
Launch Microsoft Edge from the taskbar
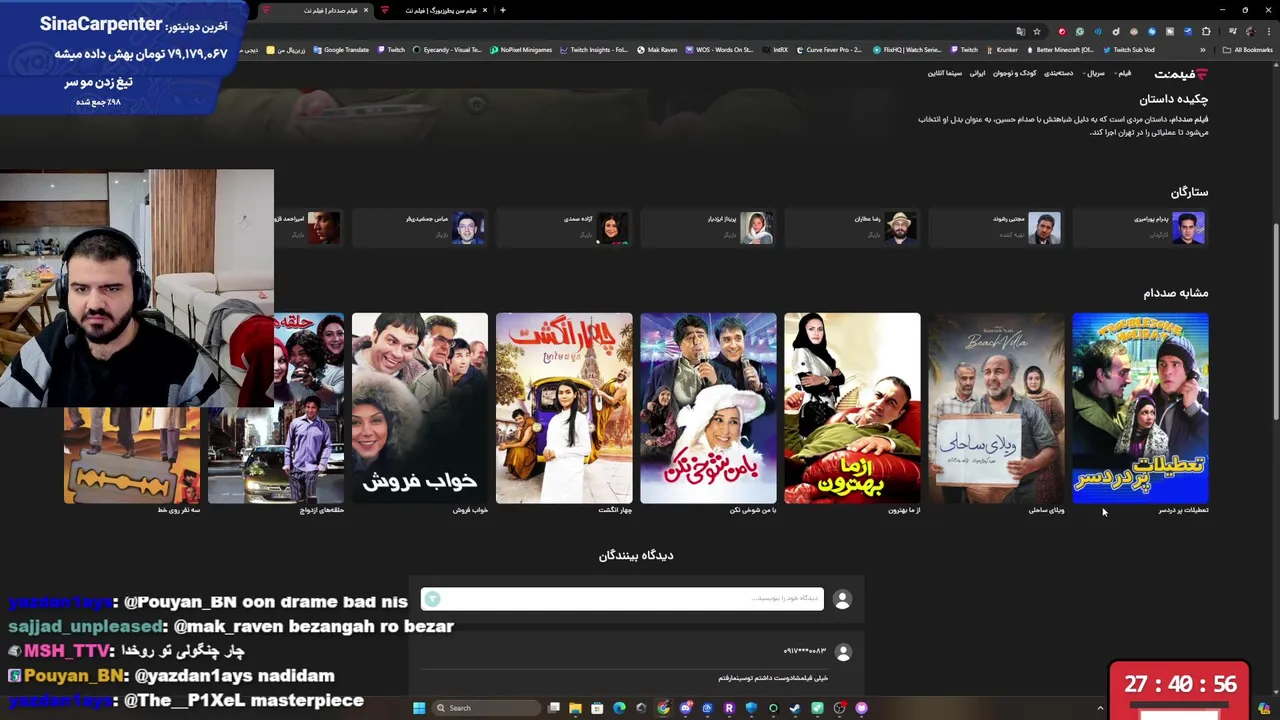pyautogui.click(x=619, y=708)
